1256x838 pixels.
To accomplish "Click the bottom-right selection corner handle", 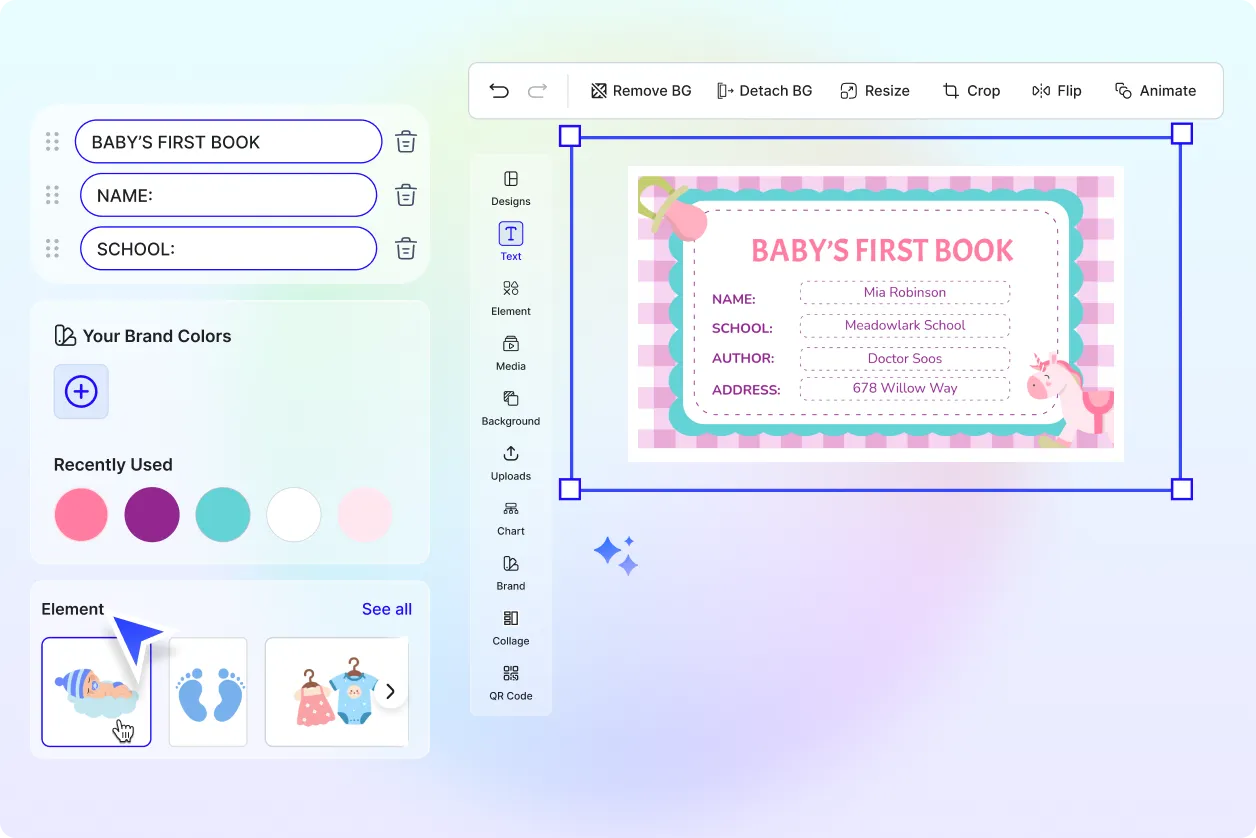I will [1181, 489].
